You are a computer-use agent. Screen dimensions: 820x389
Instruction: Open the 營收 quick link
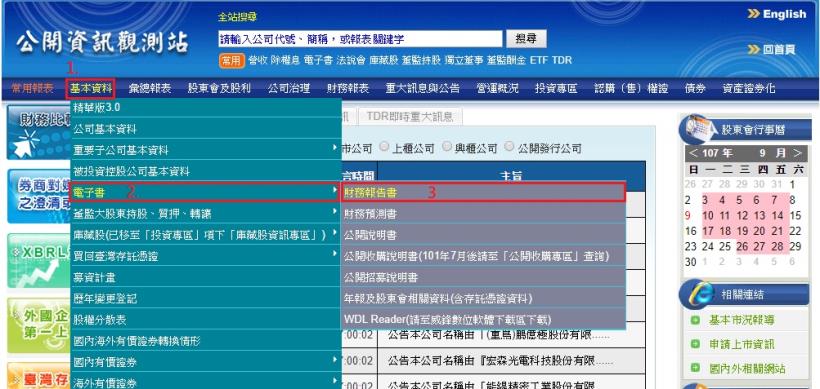pyautogui.click(x=257, y=61)
